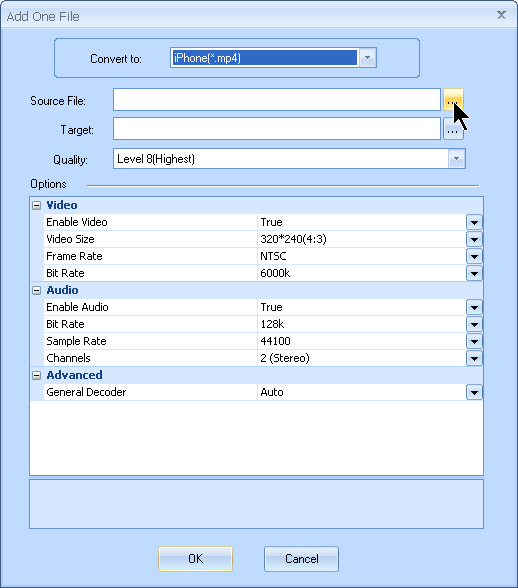Click the Audio section header
The image size is (518, 588).
62,290
